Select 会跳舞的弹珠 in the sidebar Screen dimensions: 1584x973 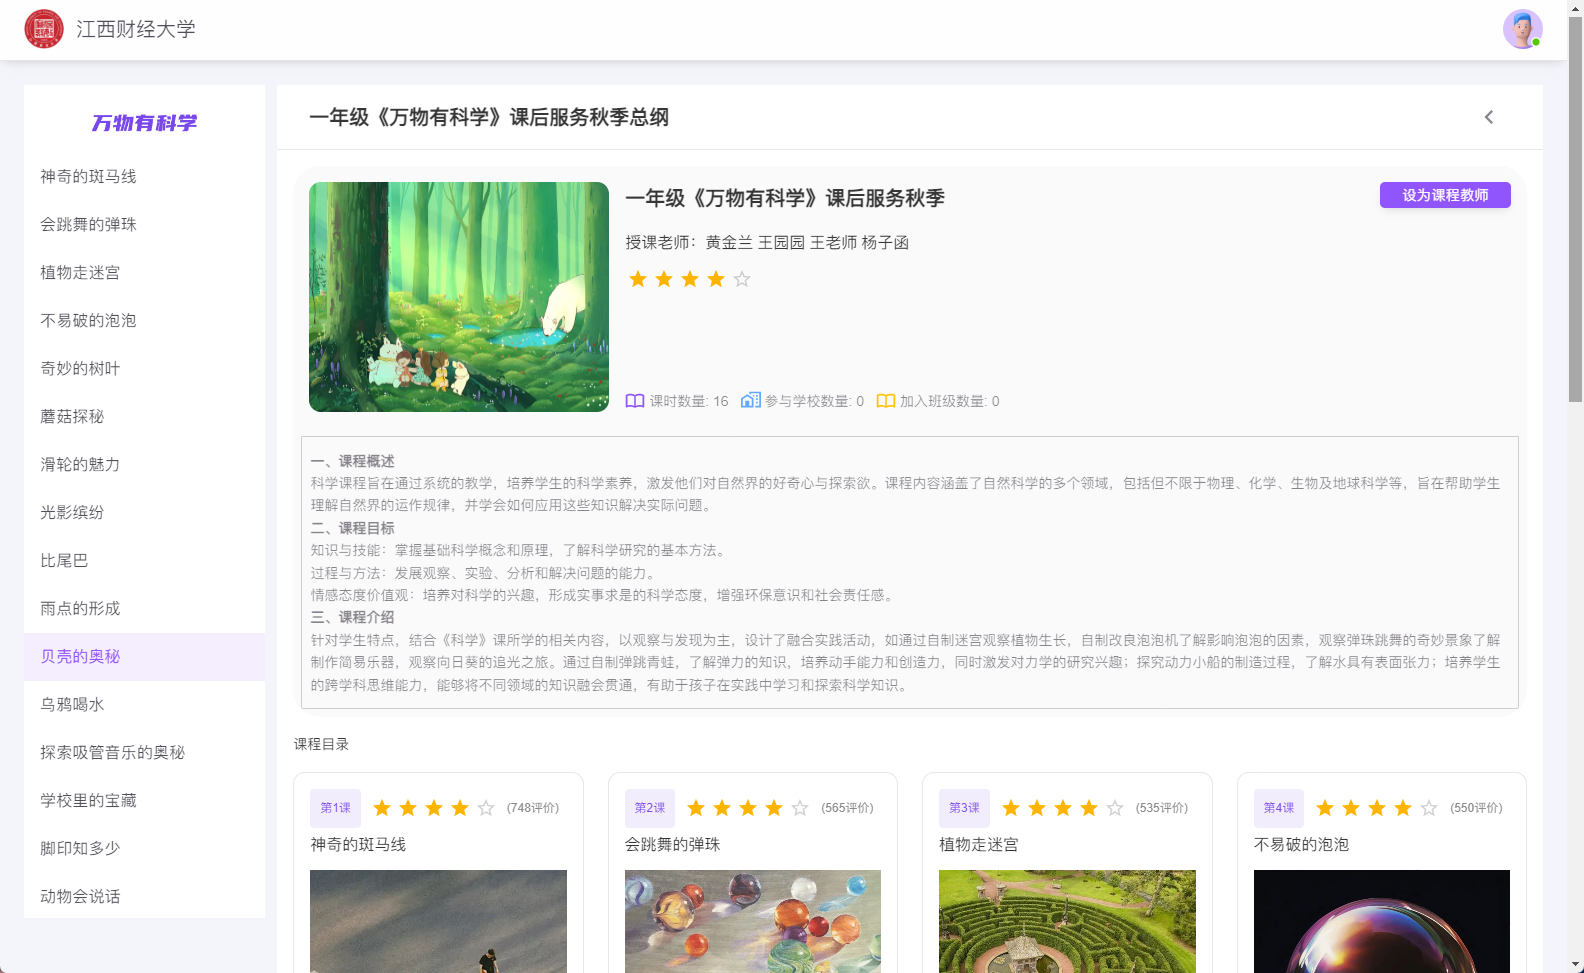coord(144,225)
